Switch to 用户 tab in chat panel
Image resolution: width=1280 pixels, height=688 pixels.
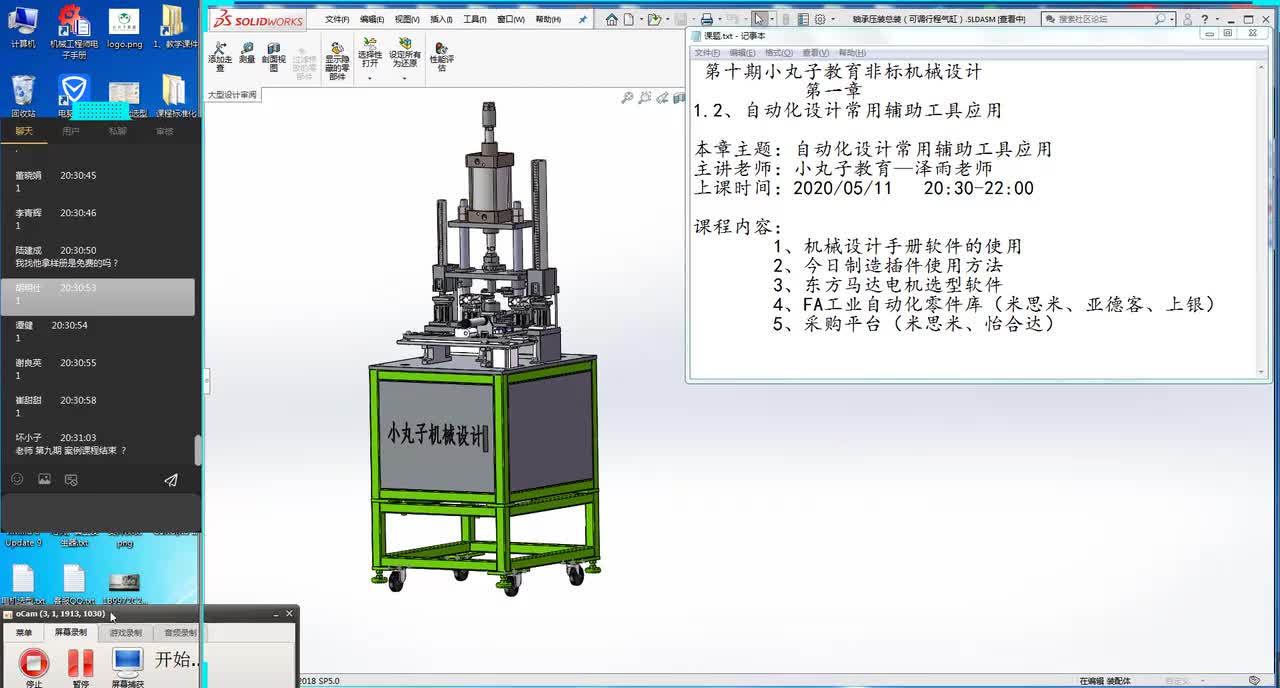[71, 131]
